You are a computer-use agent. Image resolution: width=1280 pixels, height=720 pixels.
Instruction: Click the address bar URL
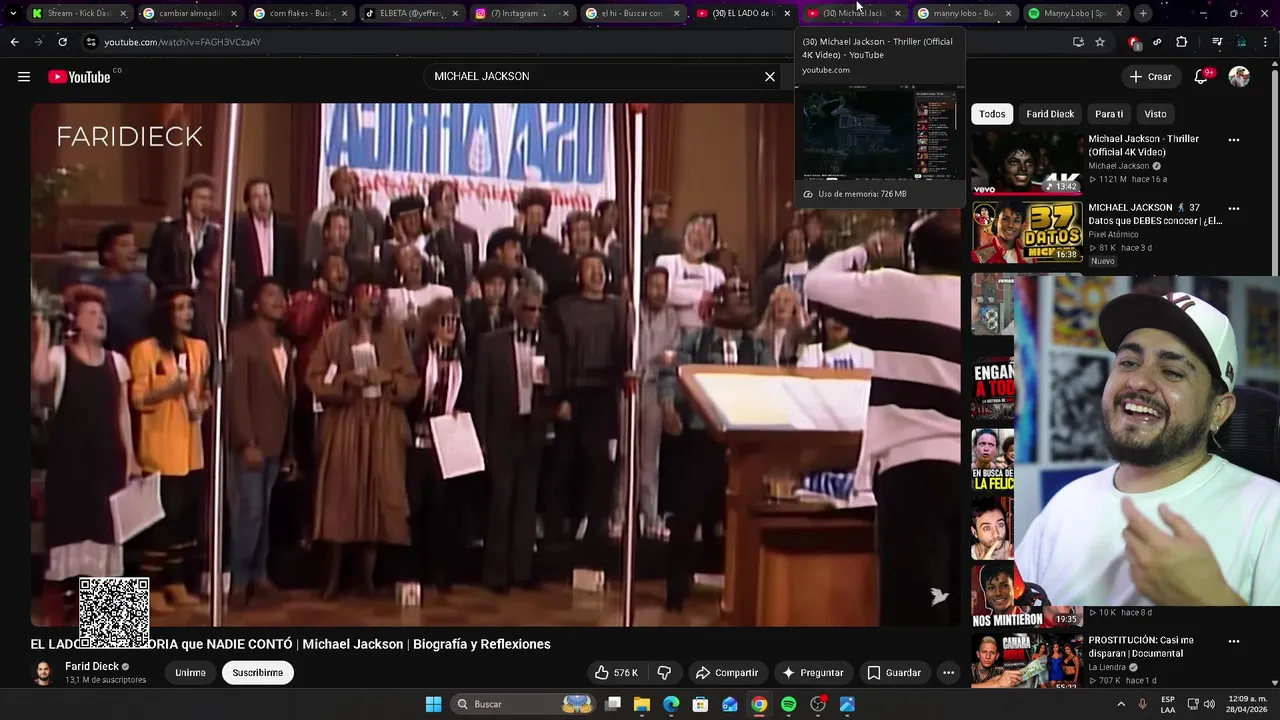point(182,42)
